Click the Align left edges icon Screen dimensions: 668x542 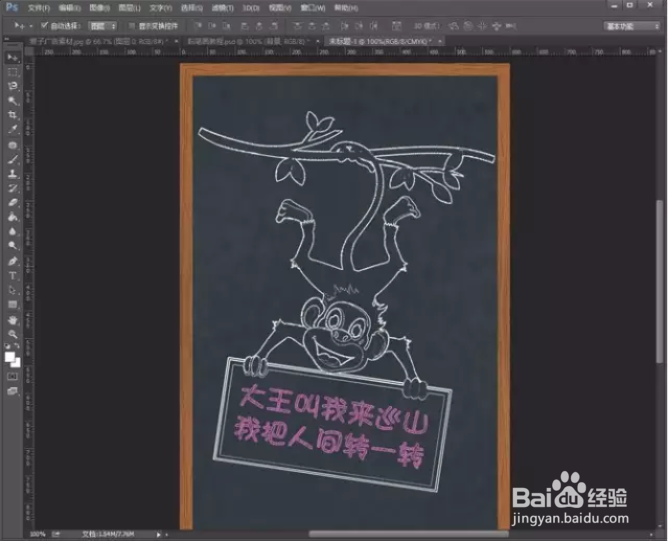point(245,26)
